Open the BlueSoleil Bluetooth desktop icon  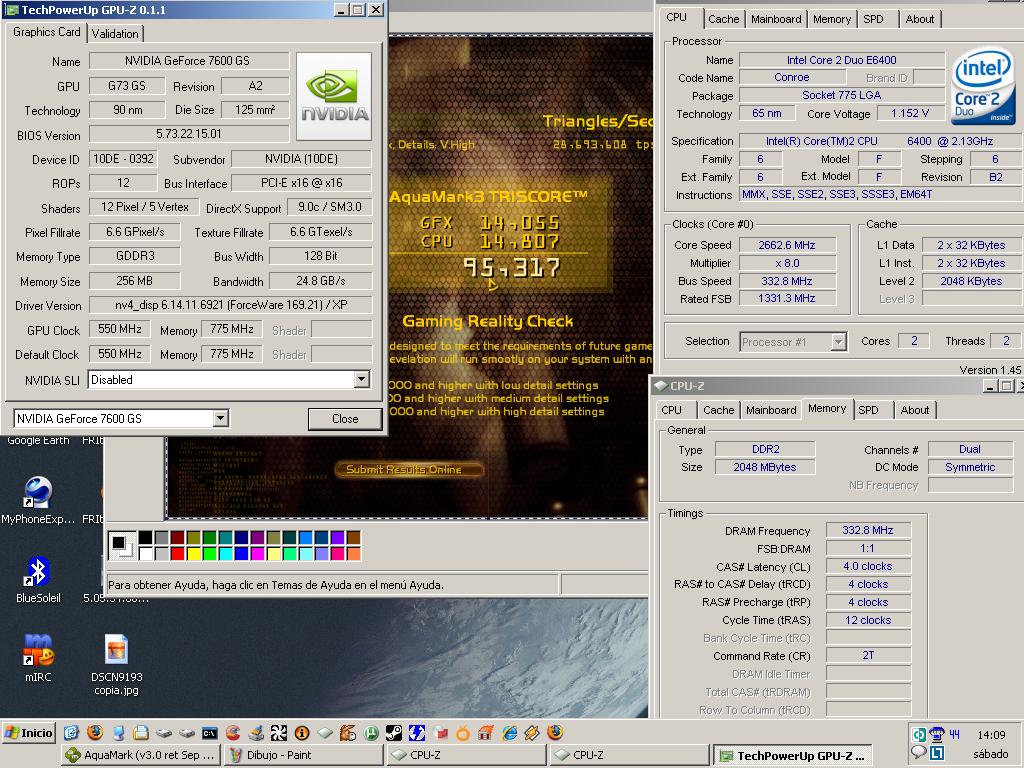(x=38, y=579)
